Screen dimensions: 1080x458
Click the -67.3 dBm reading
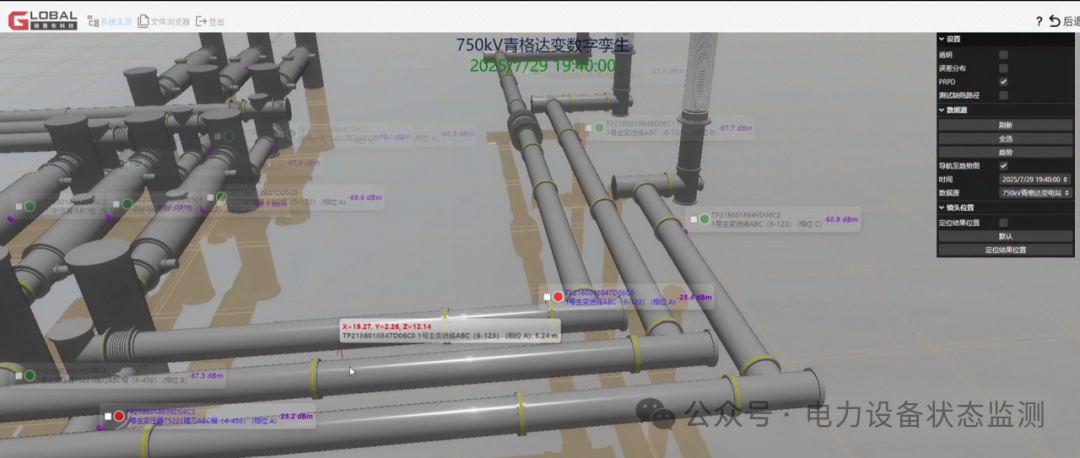(x=207, y=375)
